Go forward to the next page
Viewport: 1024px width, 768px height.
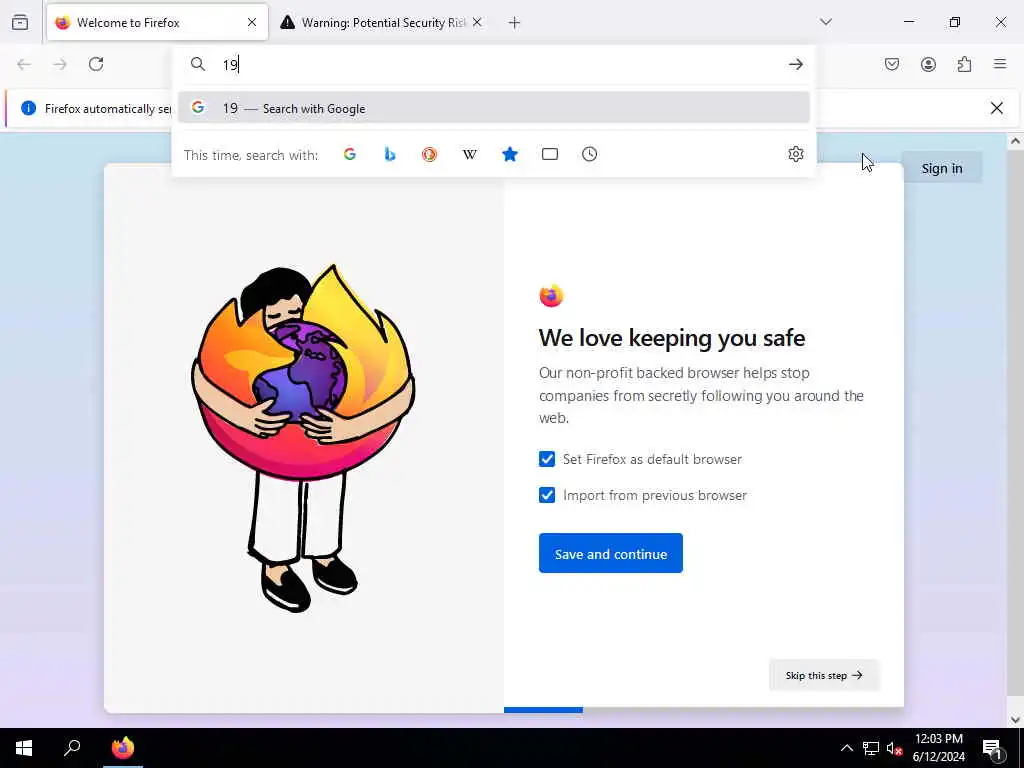click(x=59, y=64)
